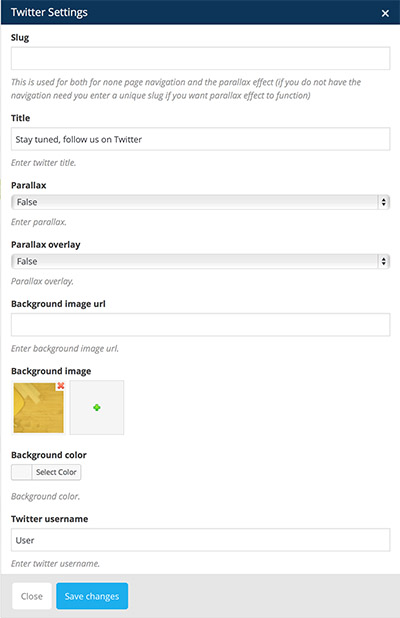The height and width of the screenshot is (618, 400).
Task: Focus the Slug input field
Action: 201,58
